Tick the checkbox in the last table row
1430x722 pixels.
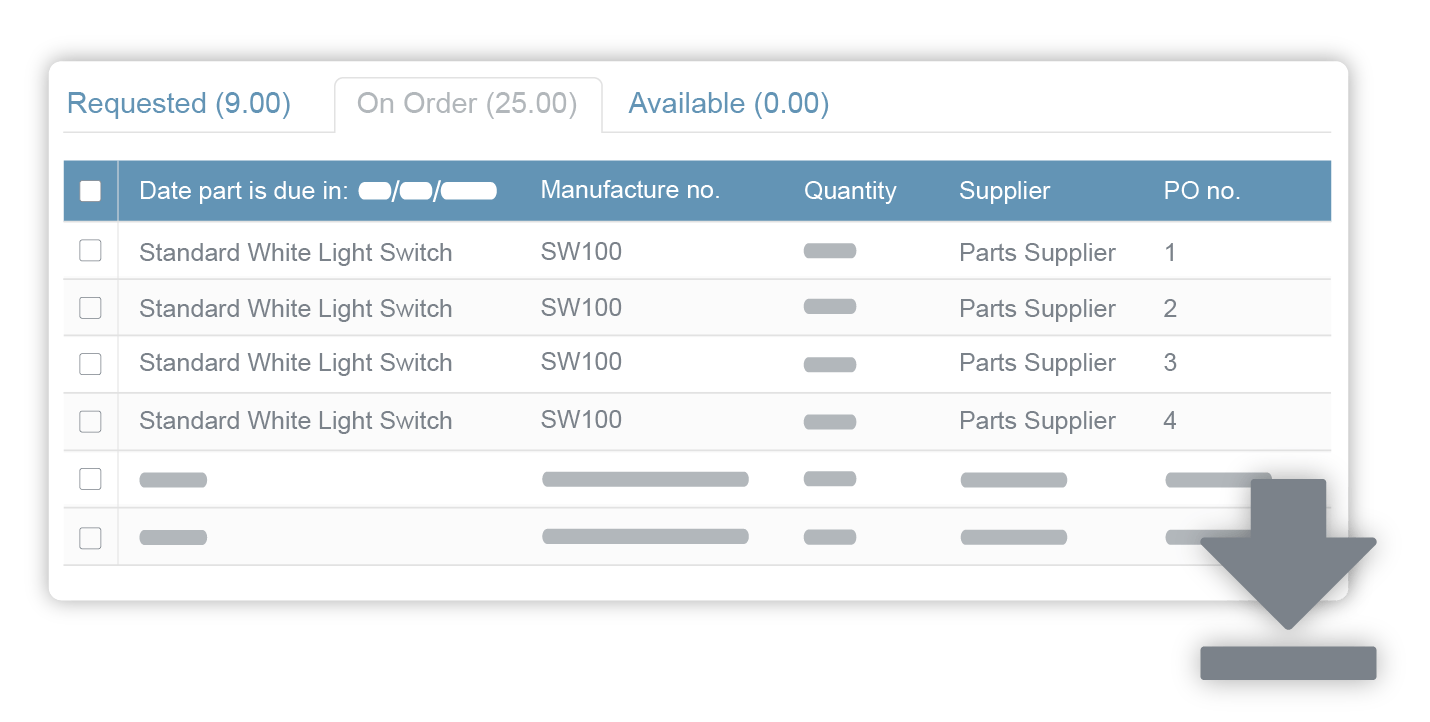click(90, 538)
